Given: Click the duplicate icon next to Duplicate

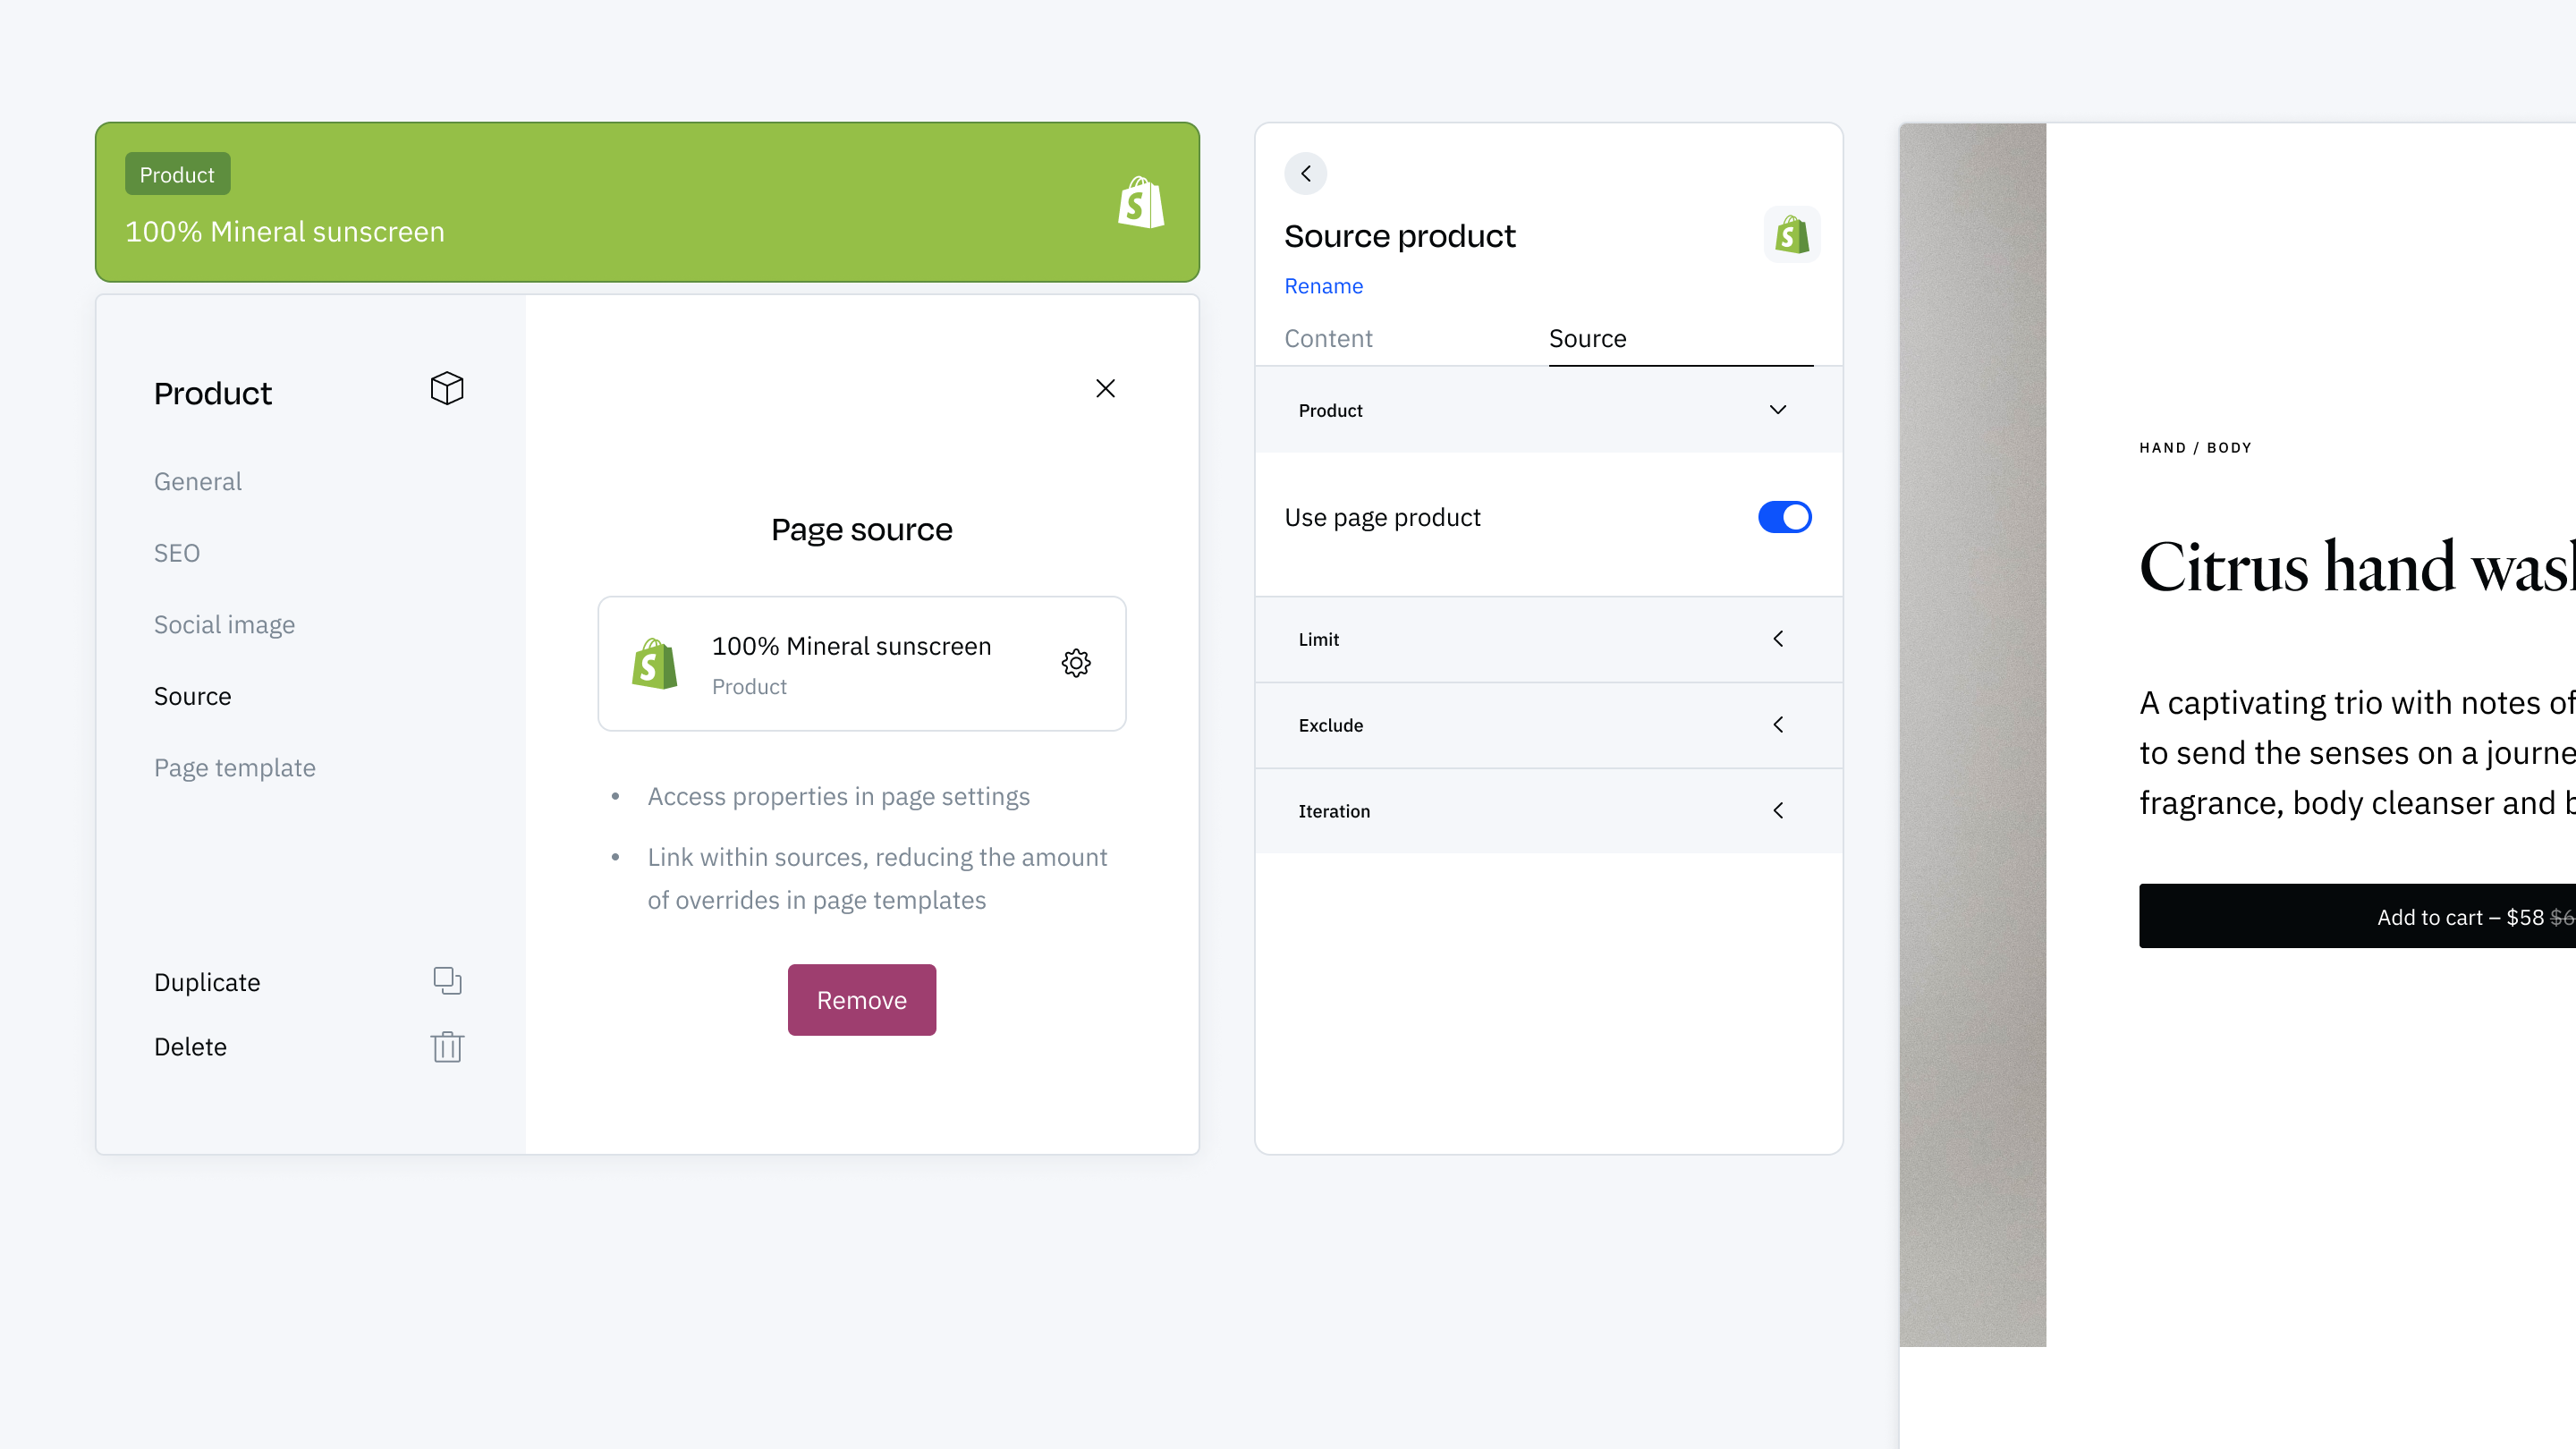Looking at the screenshot, I should point(445,980).
